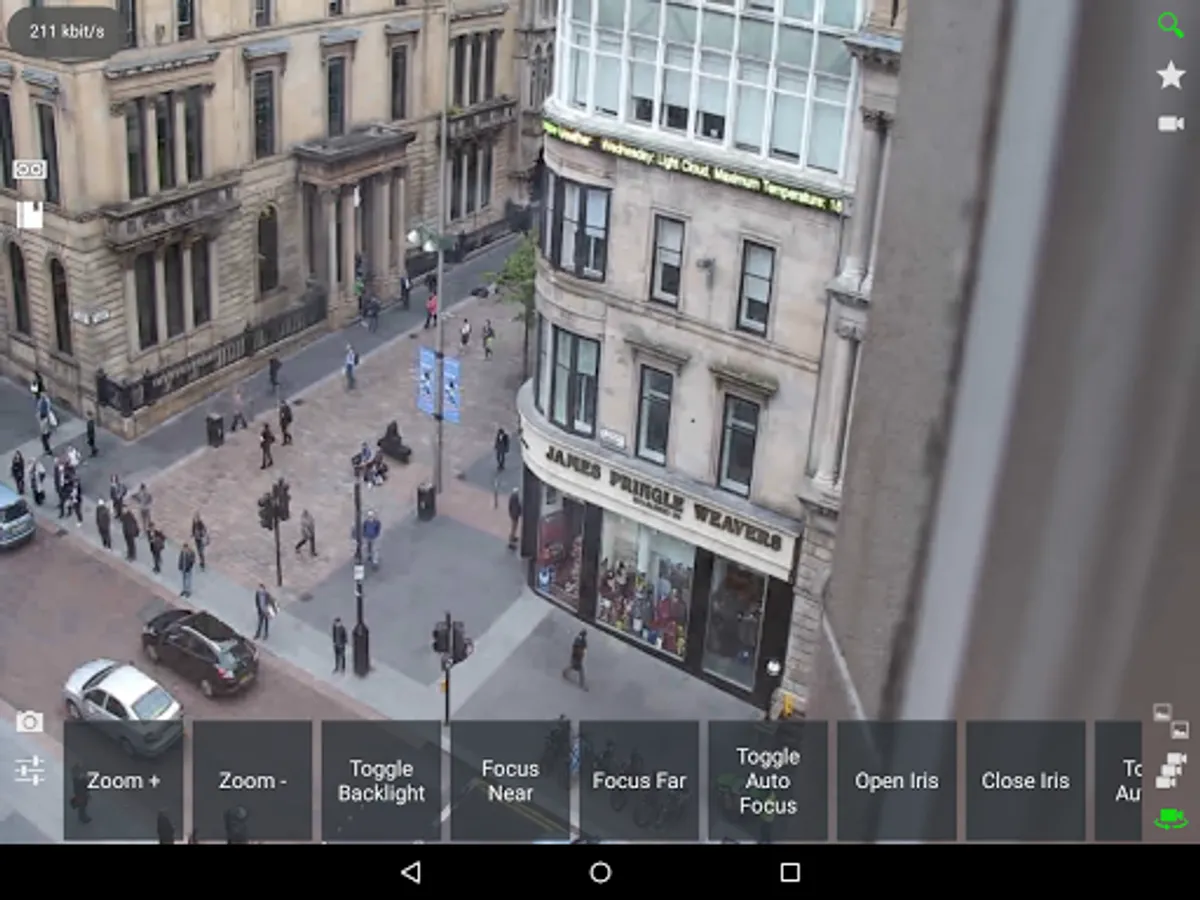Open the SD card storage icon

(x=29, y=215)
